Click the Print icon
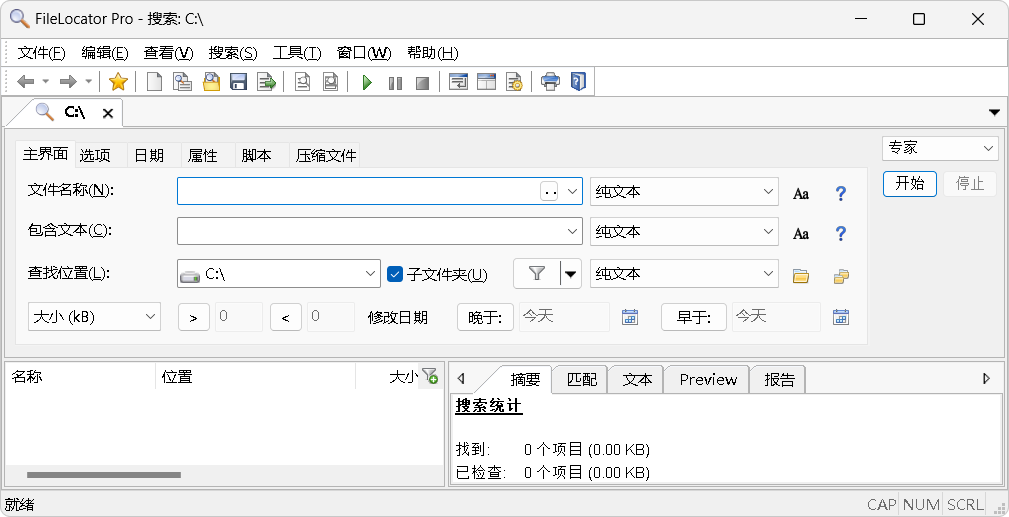This screenshot has width=1009, height=517. (x=550, y=82)
